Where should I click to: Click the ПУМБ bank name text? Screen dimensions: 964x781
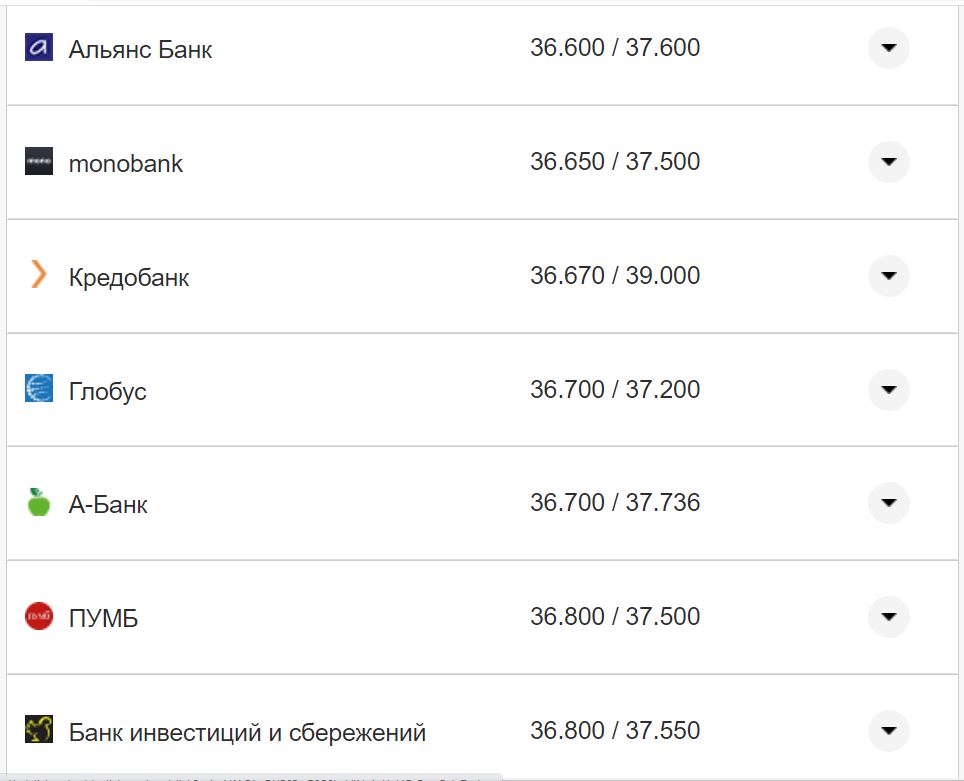(103, 619)
